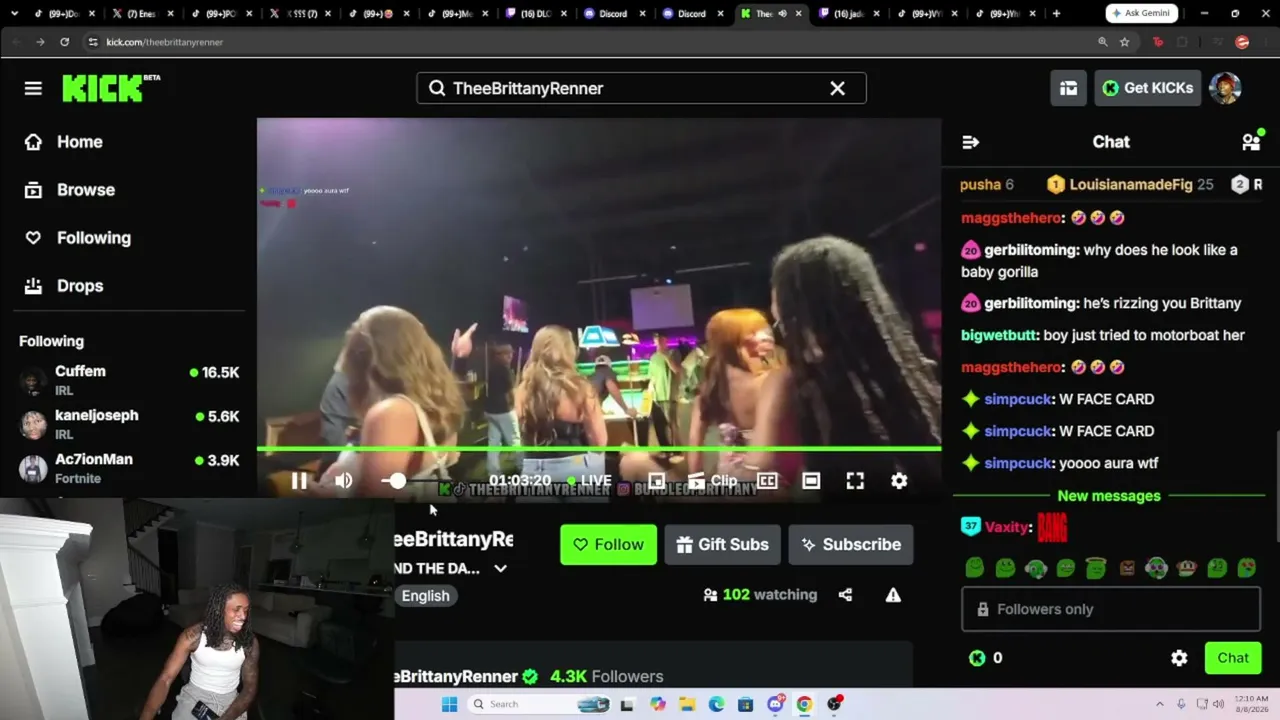The width and height of the screenshot is (1280, 720).
Task: Reload the page in browser
Action: [64, 42]
